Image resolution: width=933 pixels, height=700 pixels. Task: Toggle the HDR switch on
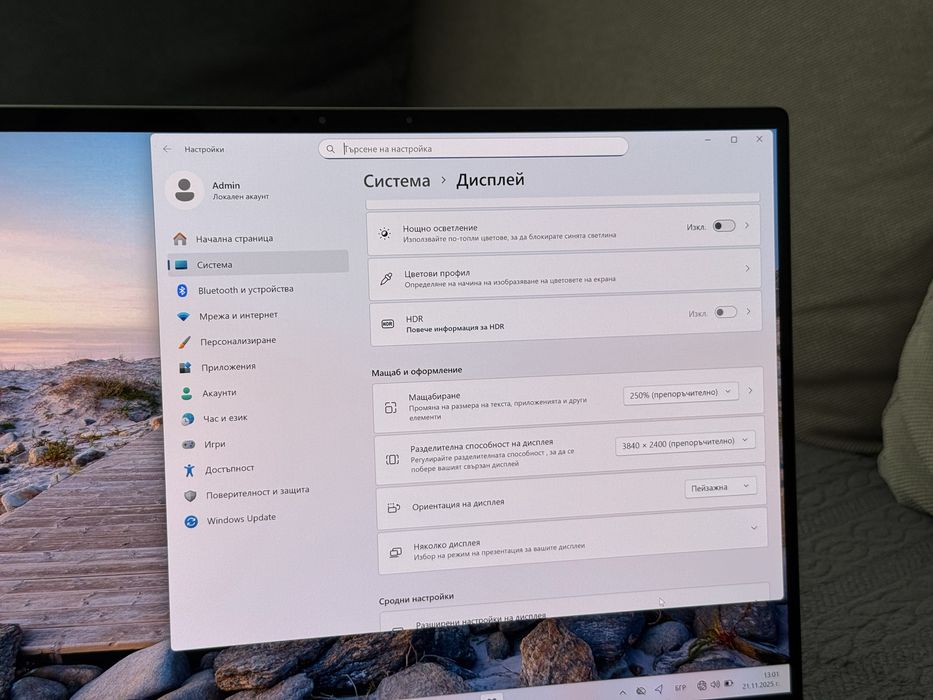726,312
